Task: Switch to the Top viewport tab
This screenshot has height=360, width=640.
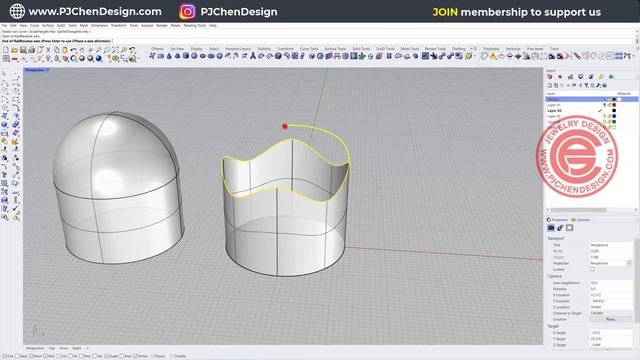Action: 52,348
